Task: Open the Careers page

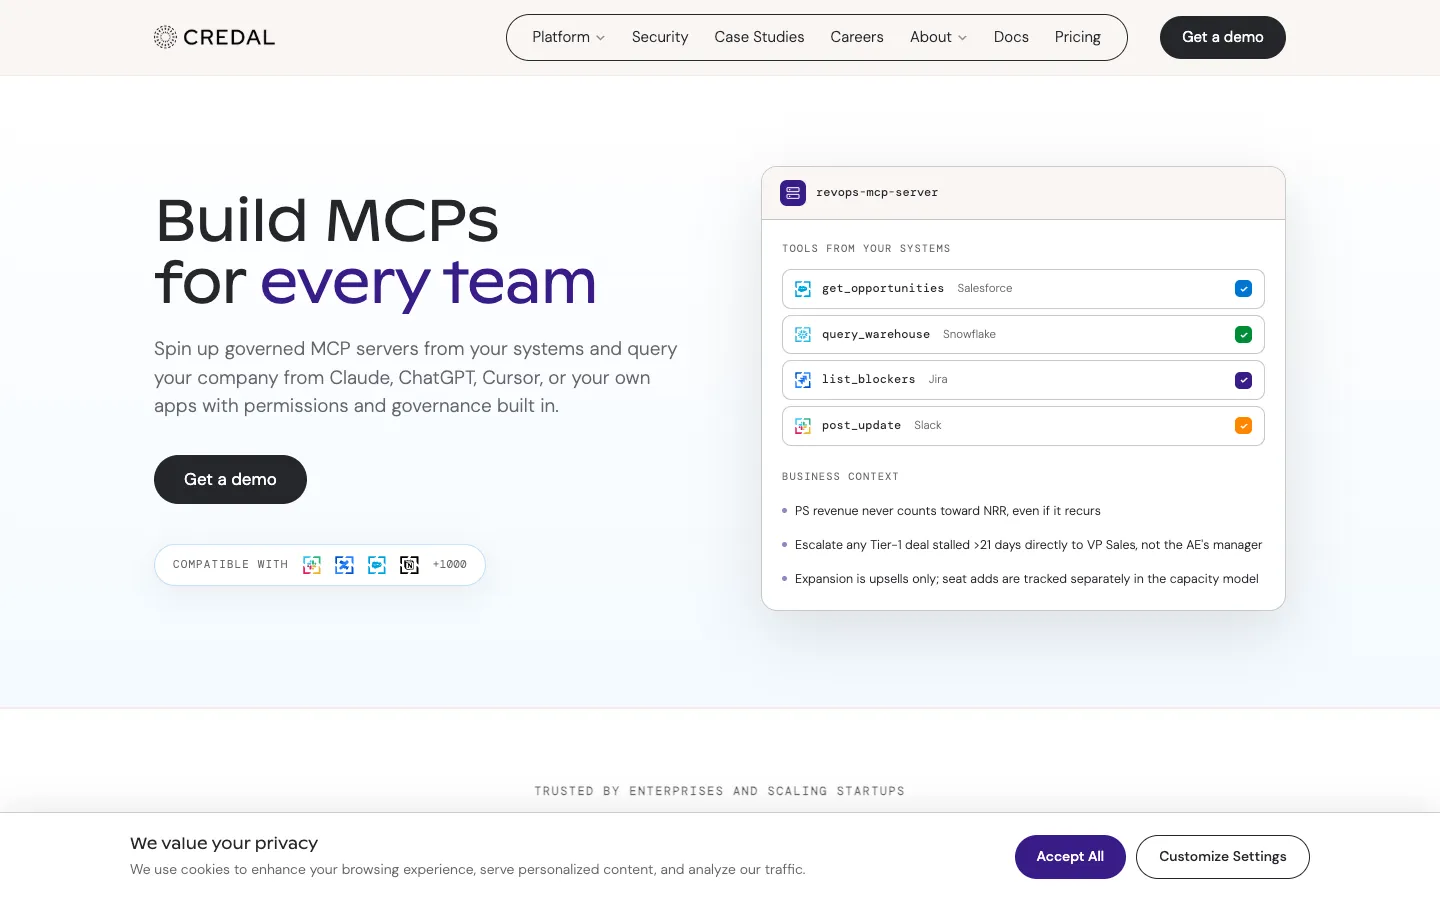Action: click(857, 37)
